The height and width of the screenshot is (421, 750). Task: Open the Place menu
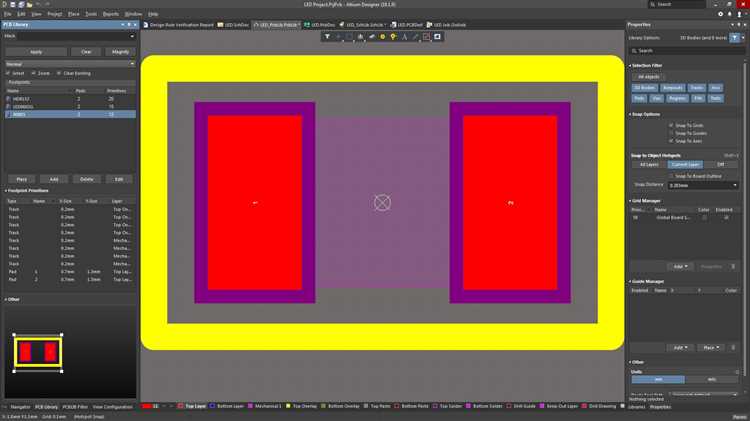point(74,14)
